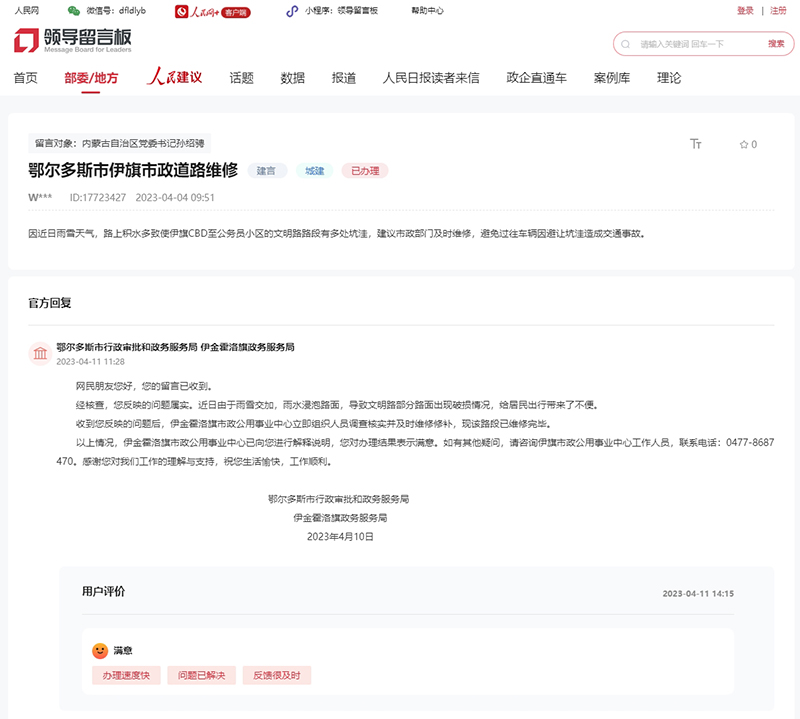Viewport: 800px width, 719px height.
Task: Go to the 首页 homepage menu
Action: (x=26, y=78)
